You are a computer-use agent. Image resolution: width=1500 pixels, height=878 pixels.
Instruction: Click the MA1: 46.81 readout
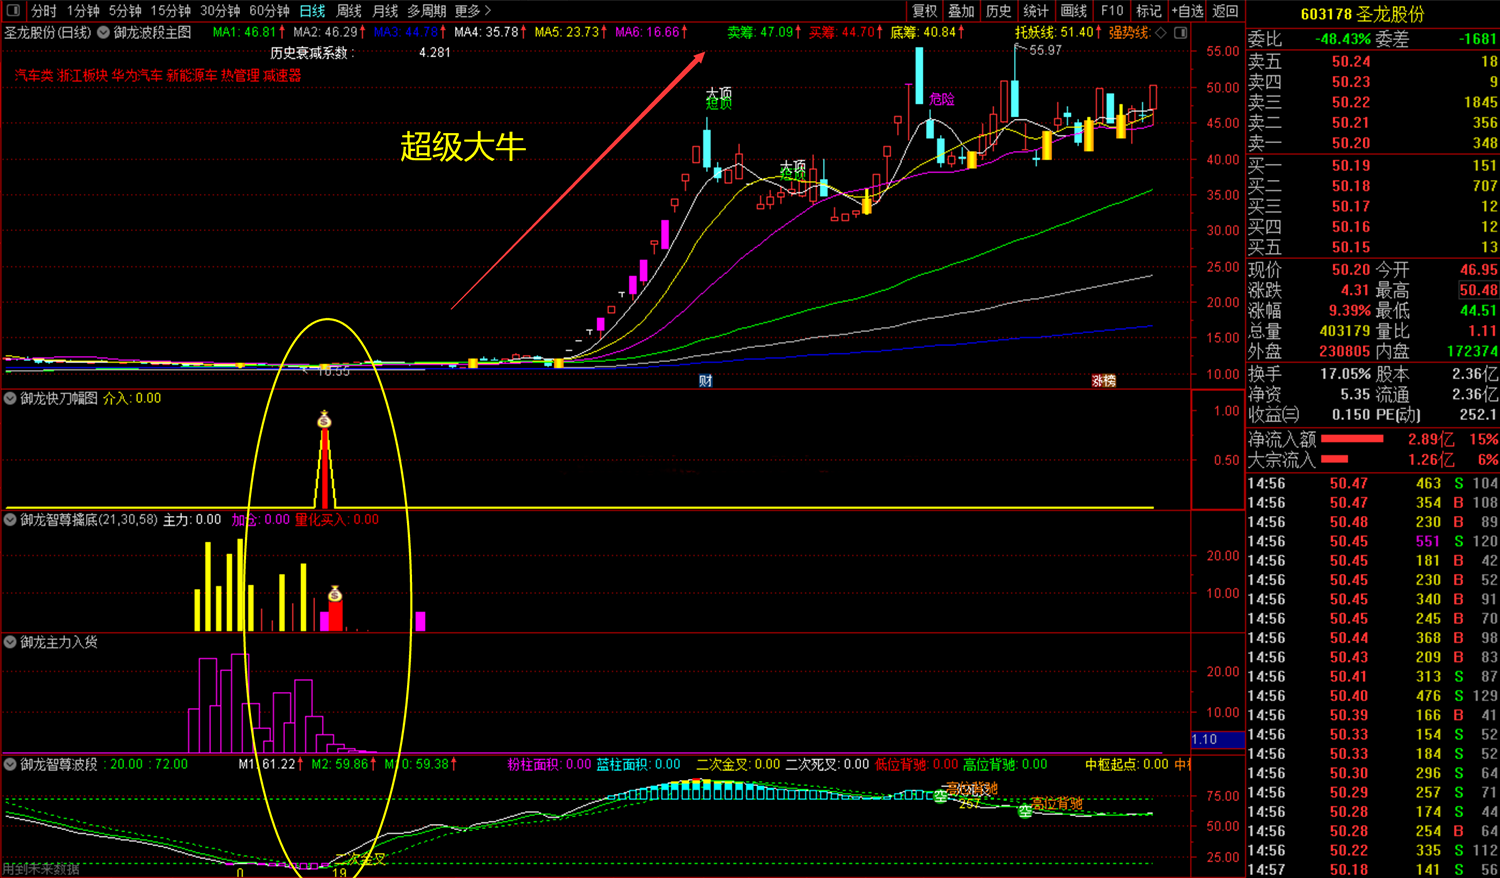pyautogui.click(x=249, y=32)
